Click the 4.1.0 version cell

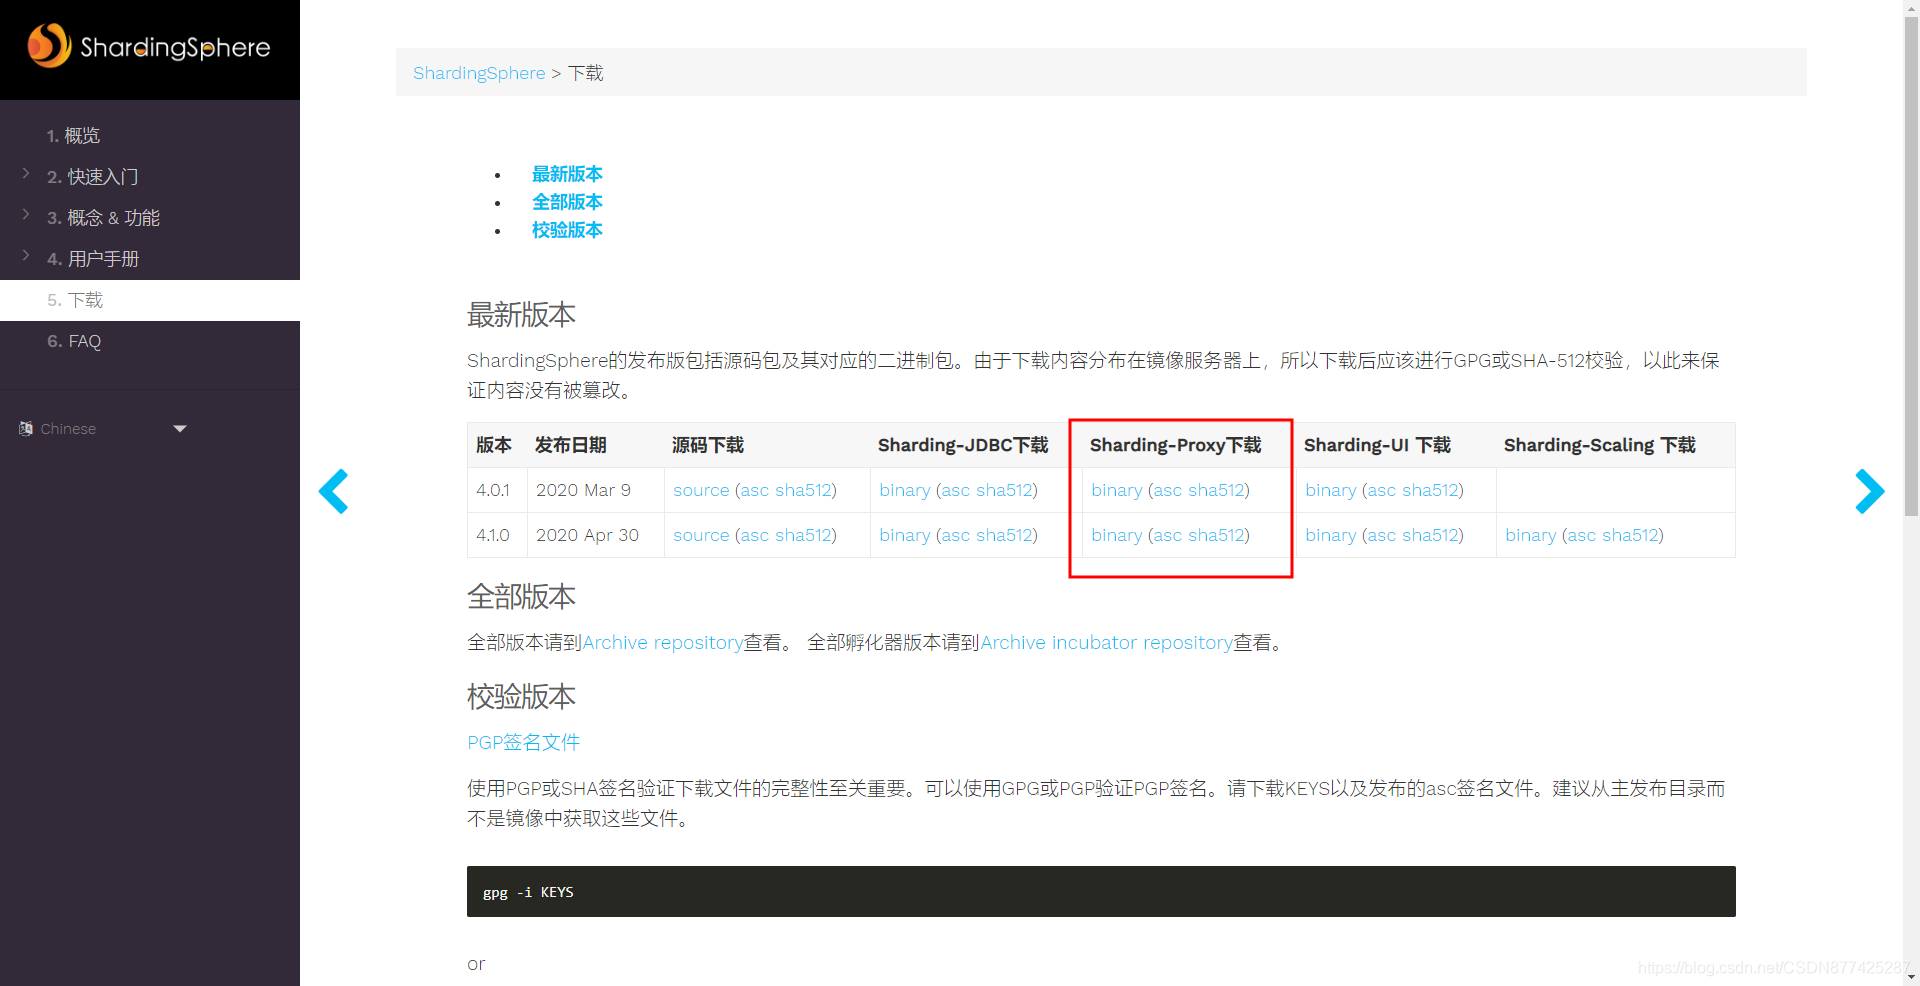pyautogui.click(x=497, y=535)
